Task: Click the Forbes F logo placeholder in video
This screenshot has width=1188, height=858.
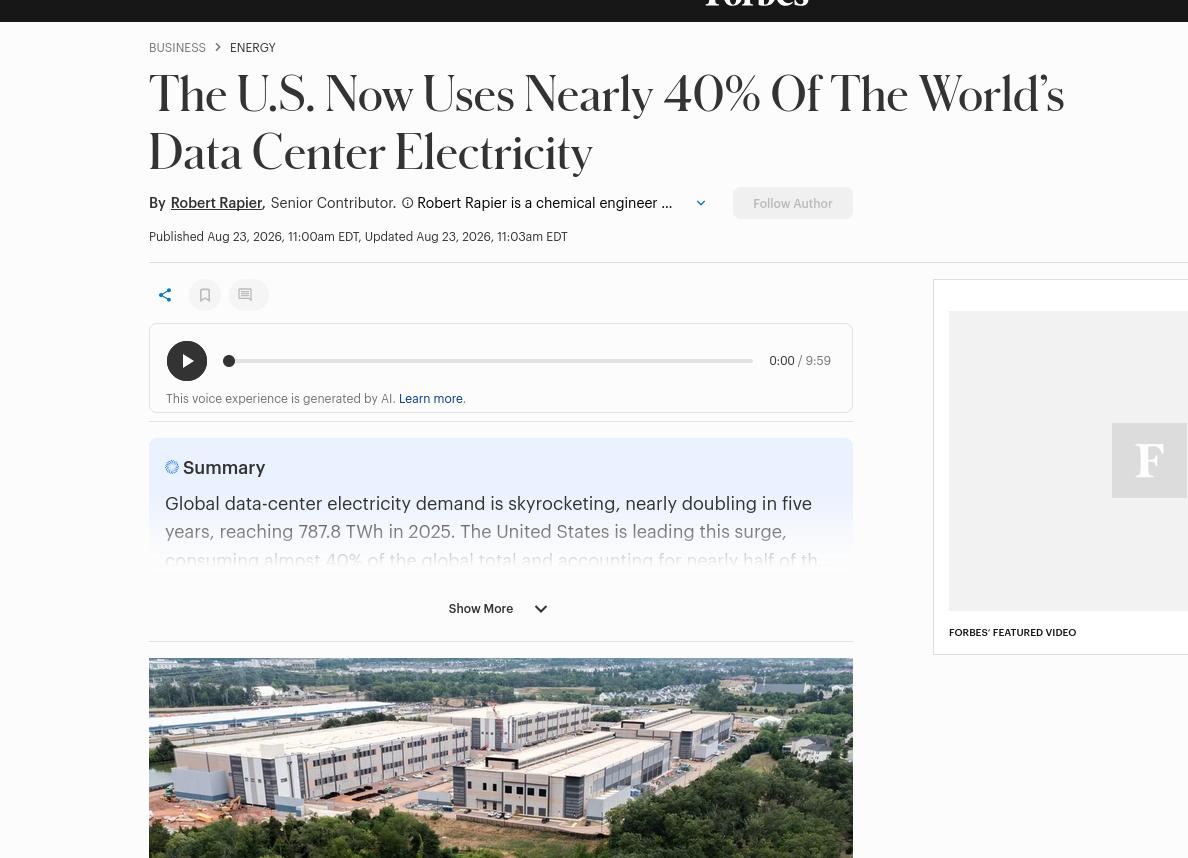Action: tap(1149, 460)
